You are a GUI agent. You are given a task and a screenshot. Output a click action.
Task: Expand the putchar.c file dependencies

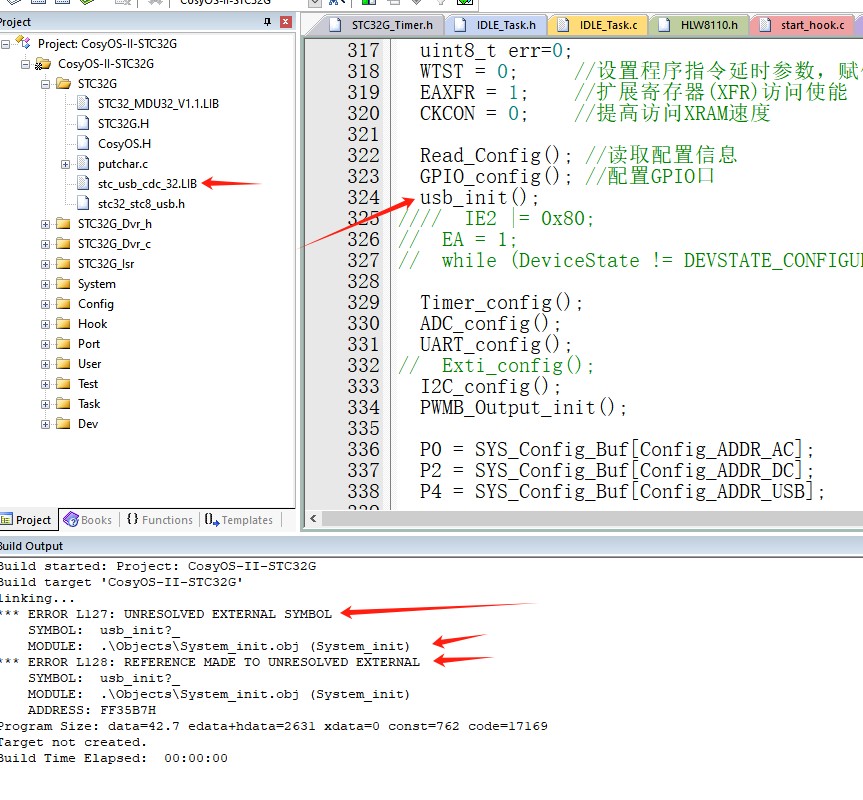(65, 165)
